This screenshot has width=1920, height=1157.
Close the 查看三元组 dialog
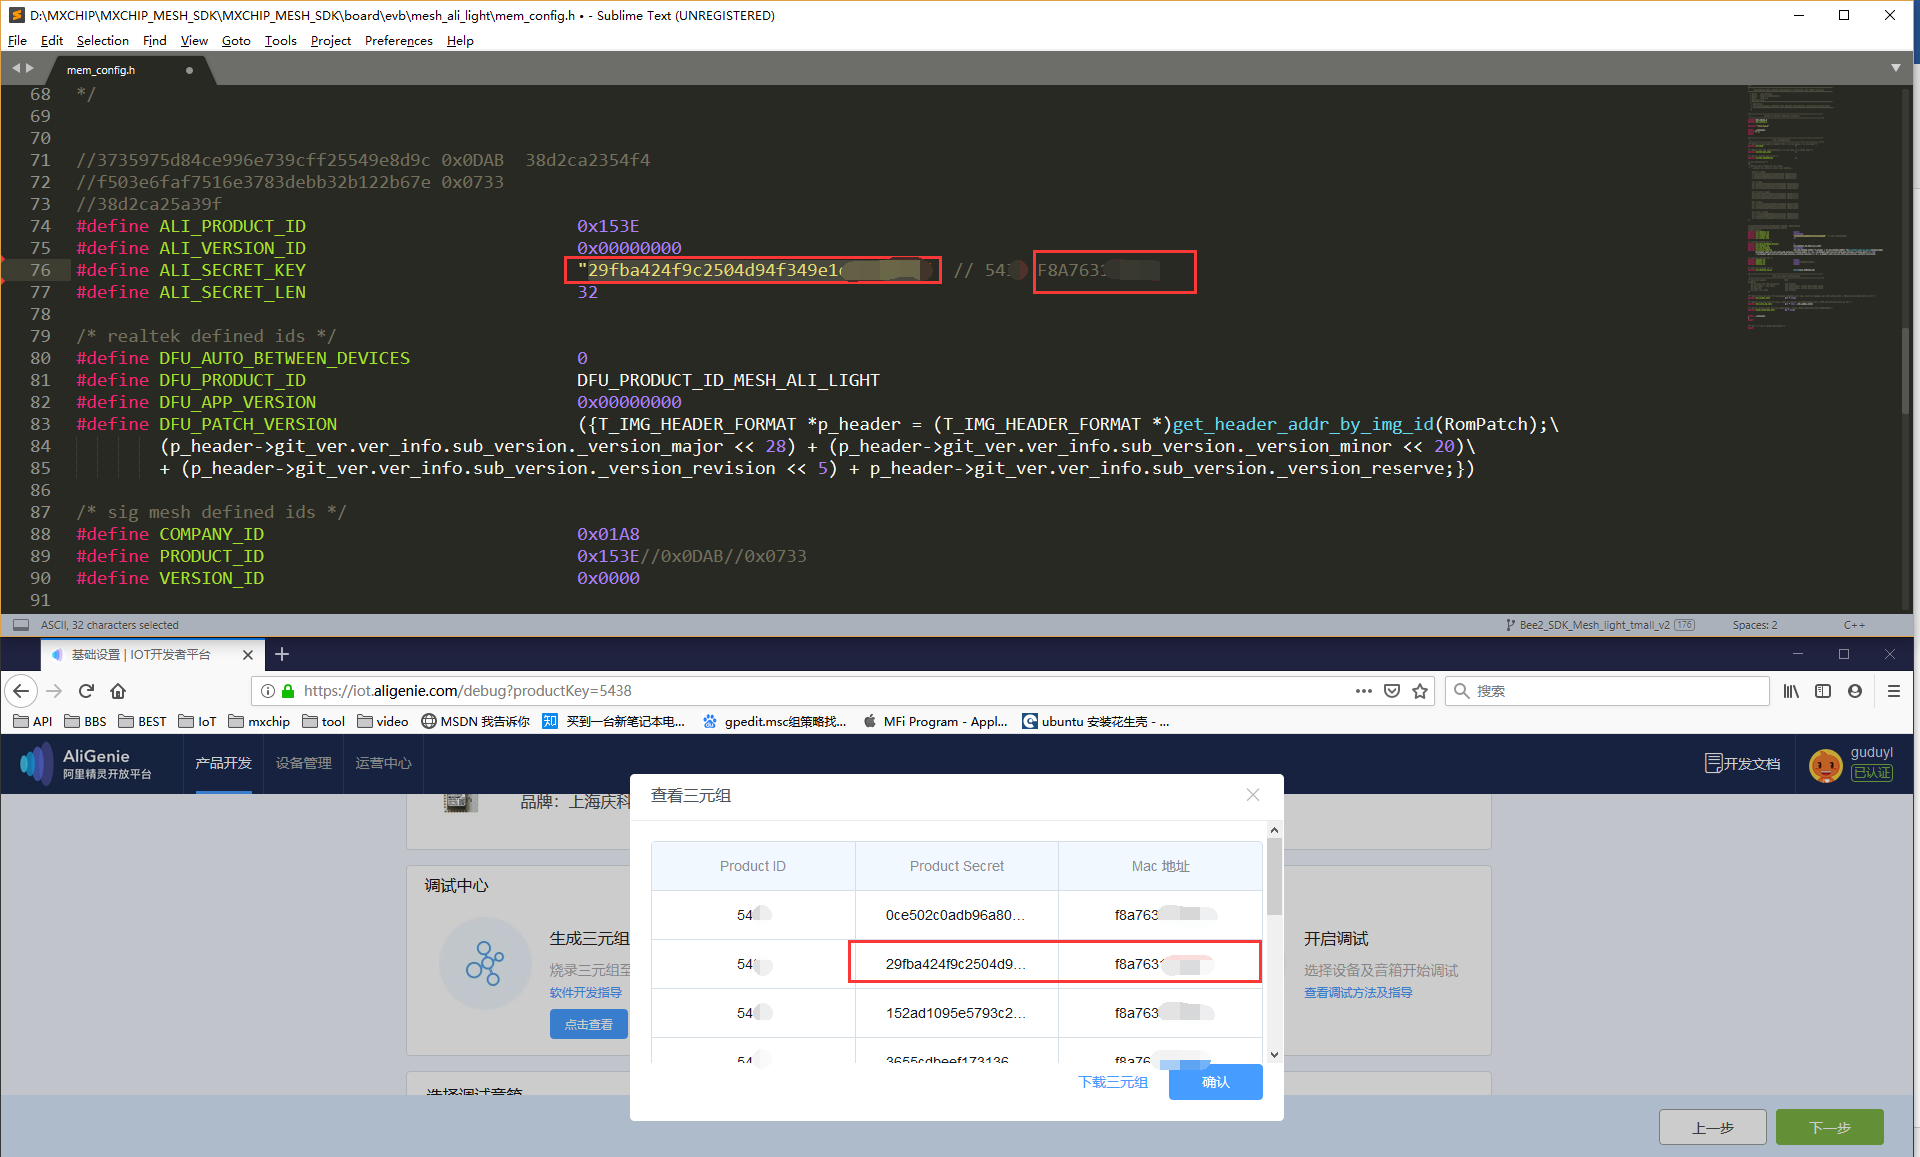pyautogui.click(x=1253, y=795)
